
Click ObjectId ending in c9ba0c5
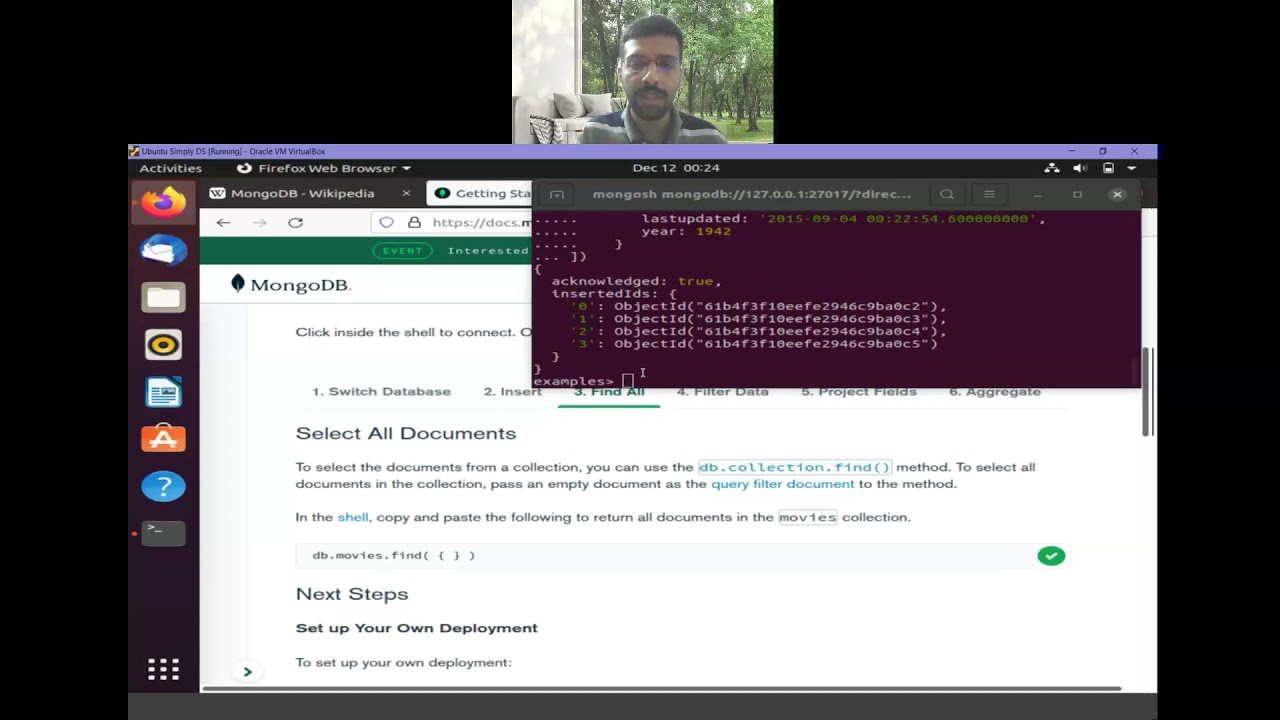click(x=776, y=344)
